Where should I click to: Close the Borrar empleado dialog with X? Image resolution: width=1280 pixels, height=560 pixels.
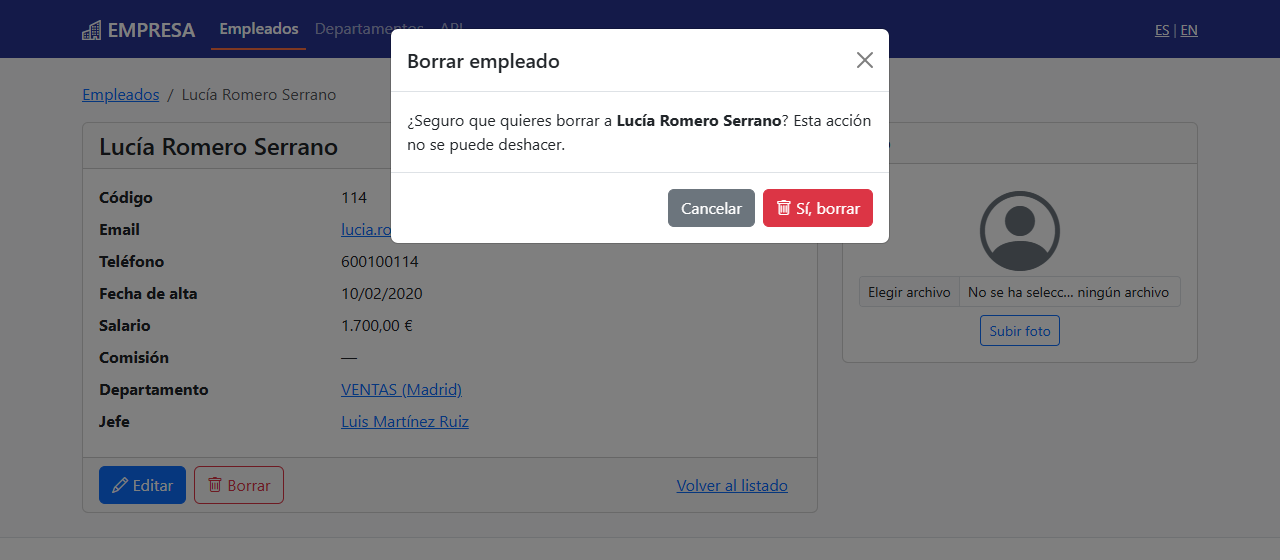(865, 60)
